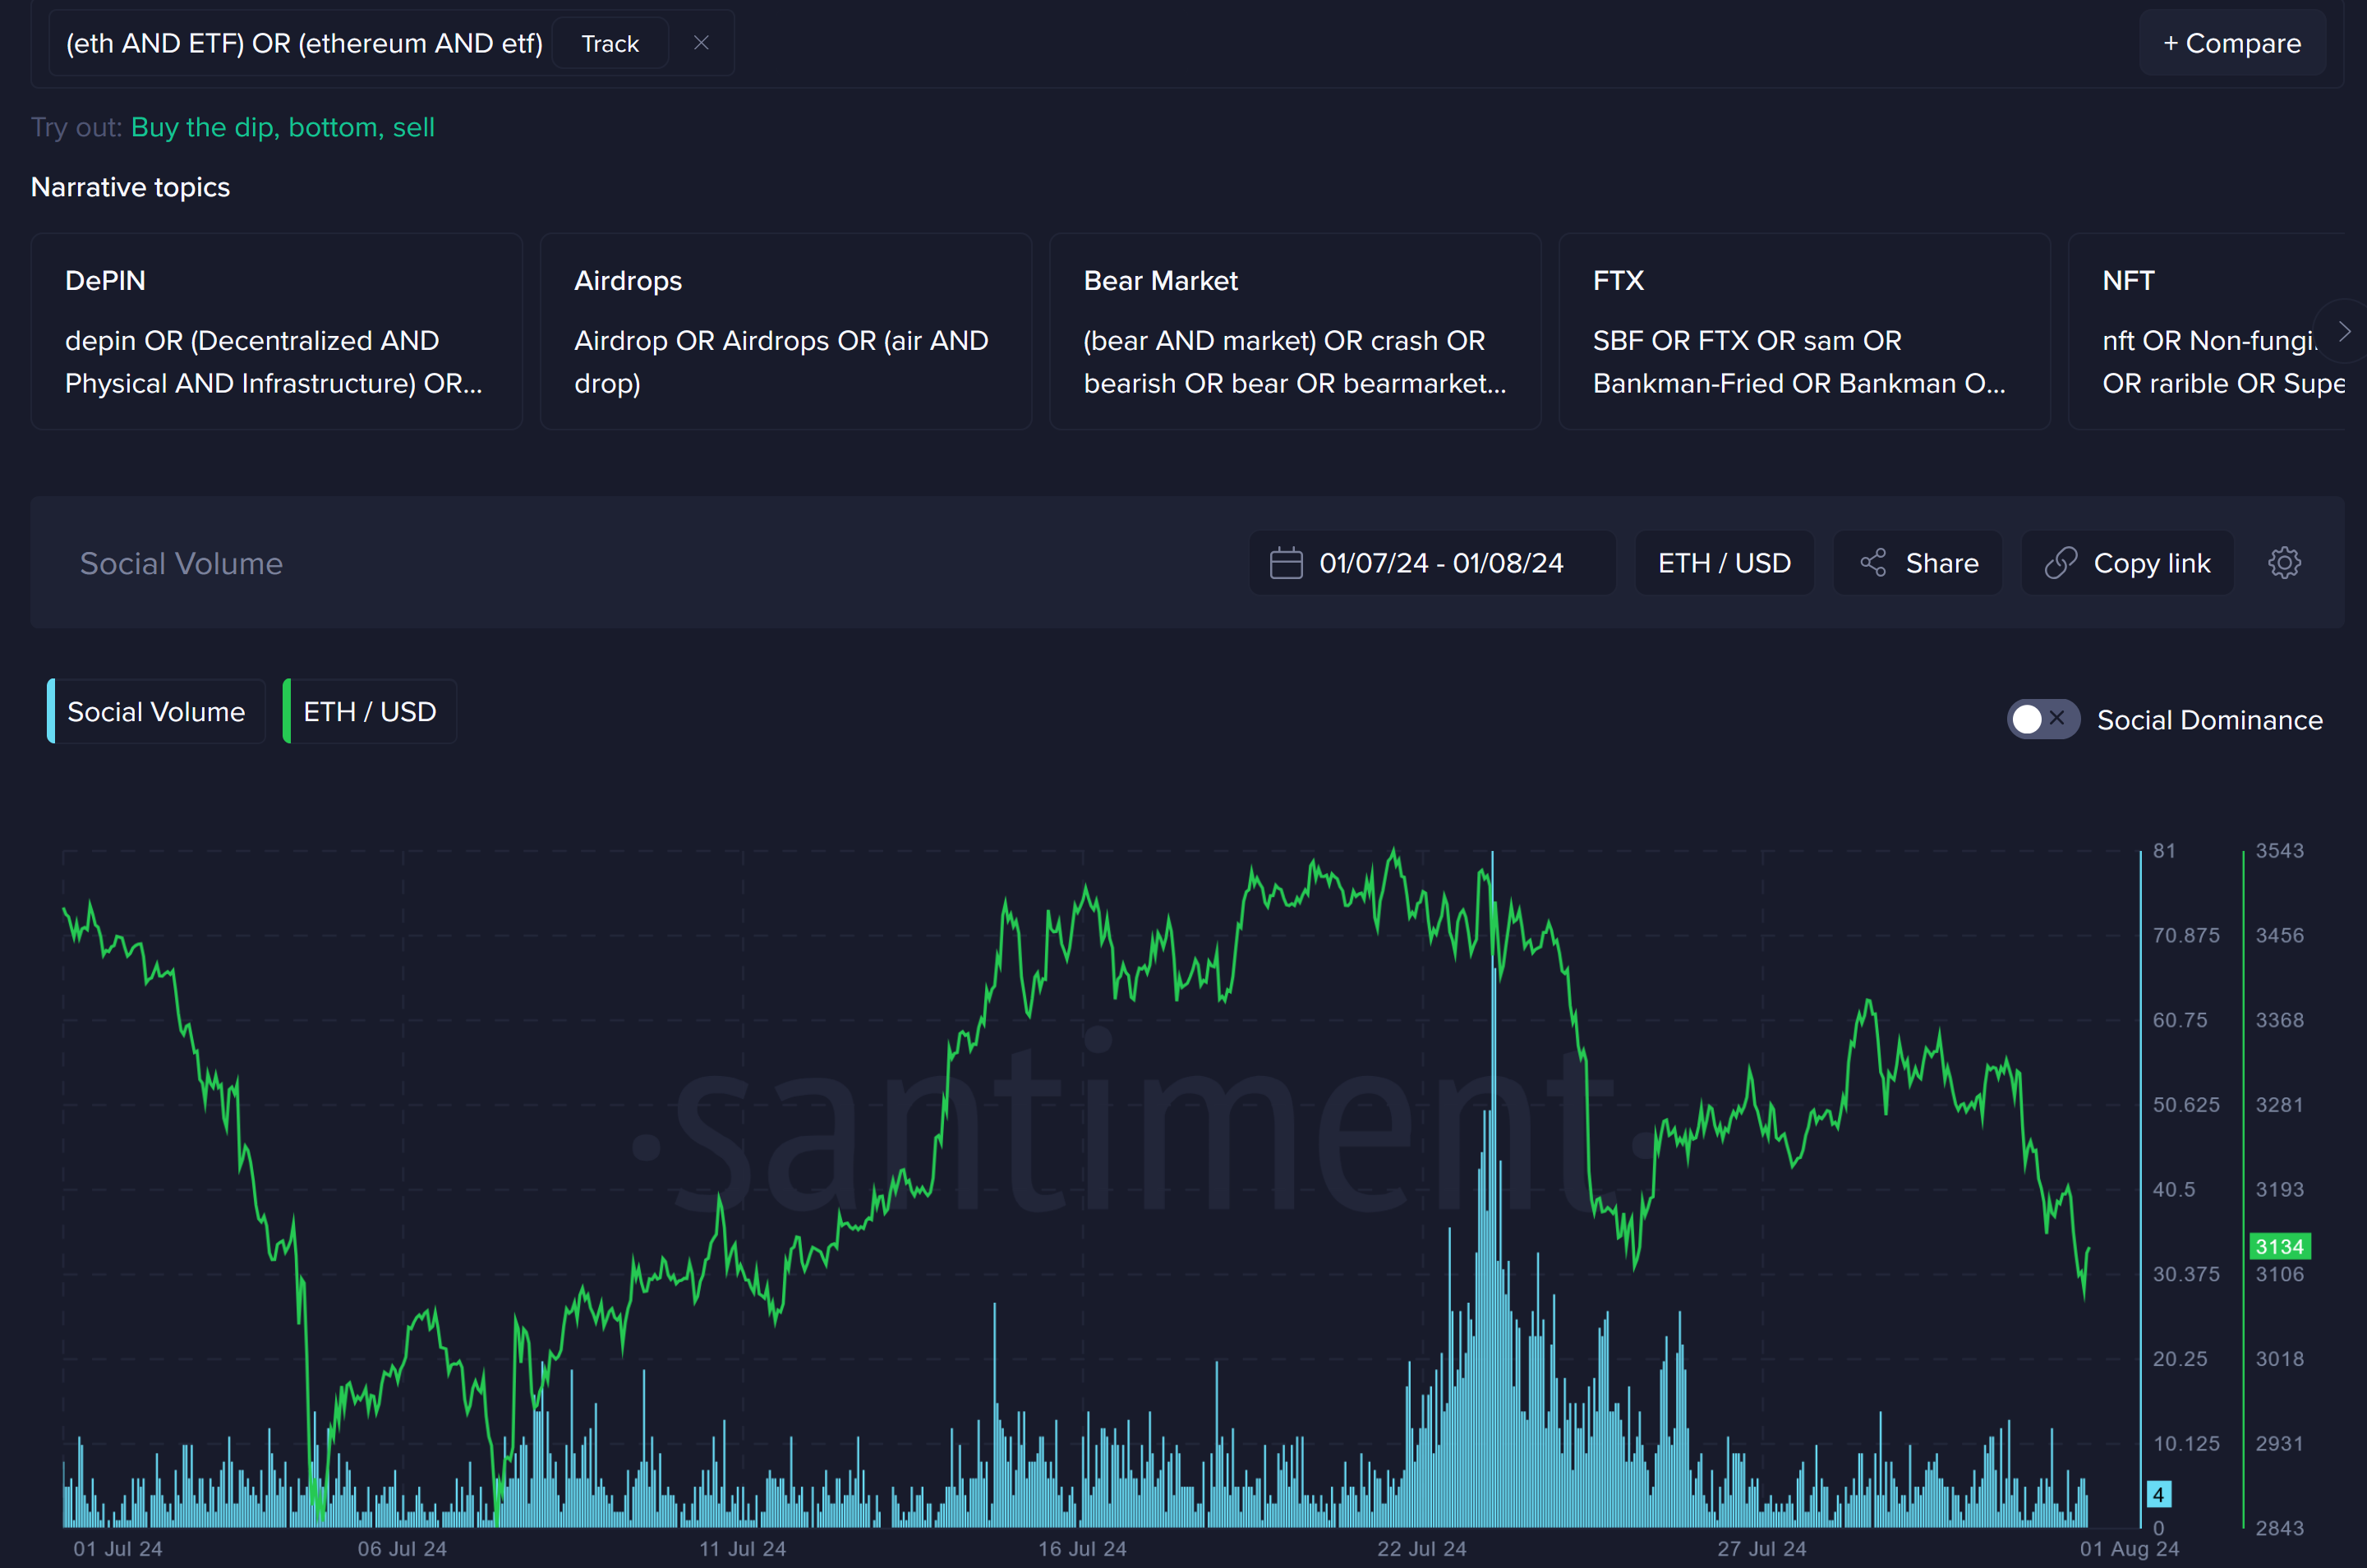The image size is (2367, 1568).
Task: Click the social dominance toggle switch
Action: tap(2038, 720)
